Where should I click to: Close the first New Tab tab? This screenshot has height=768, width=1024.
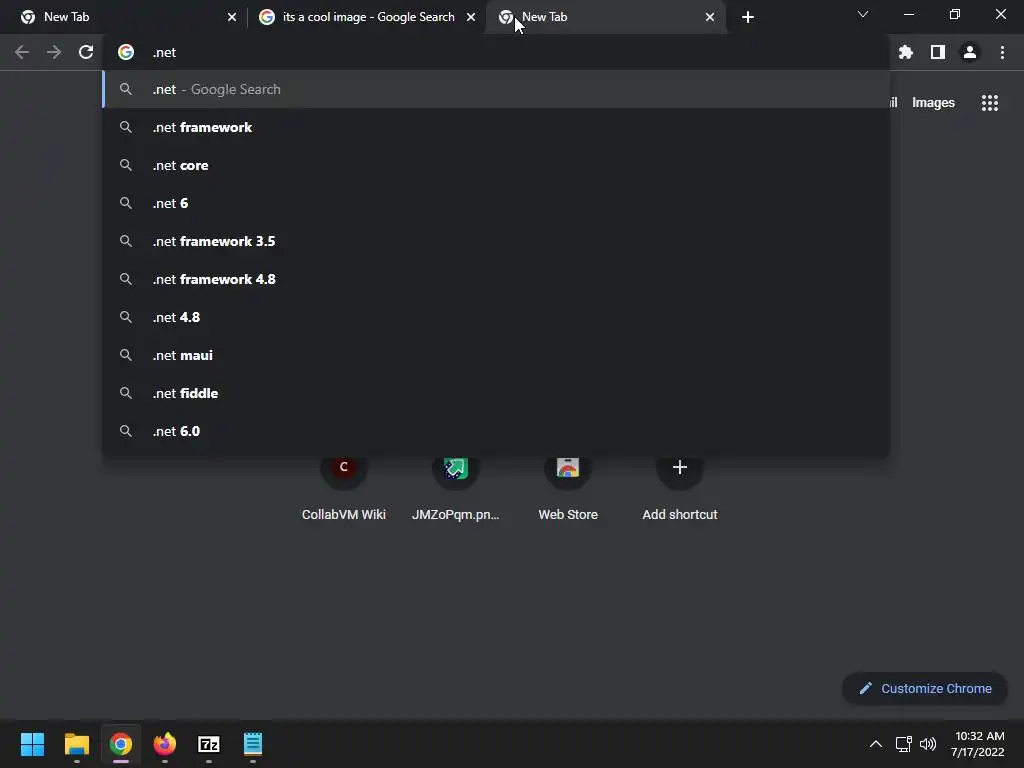point(232,17)
